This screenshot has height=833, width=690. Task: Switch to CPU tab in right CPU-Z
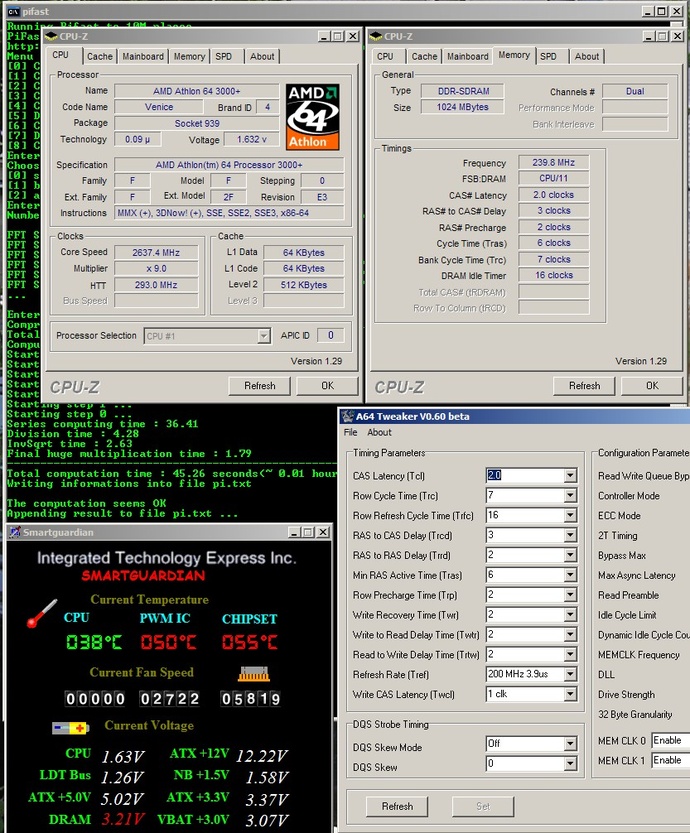tap(385, 56)
